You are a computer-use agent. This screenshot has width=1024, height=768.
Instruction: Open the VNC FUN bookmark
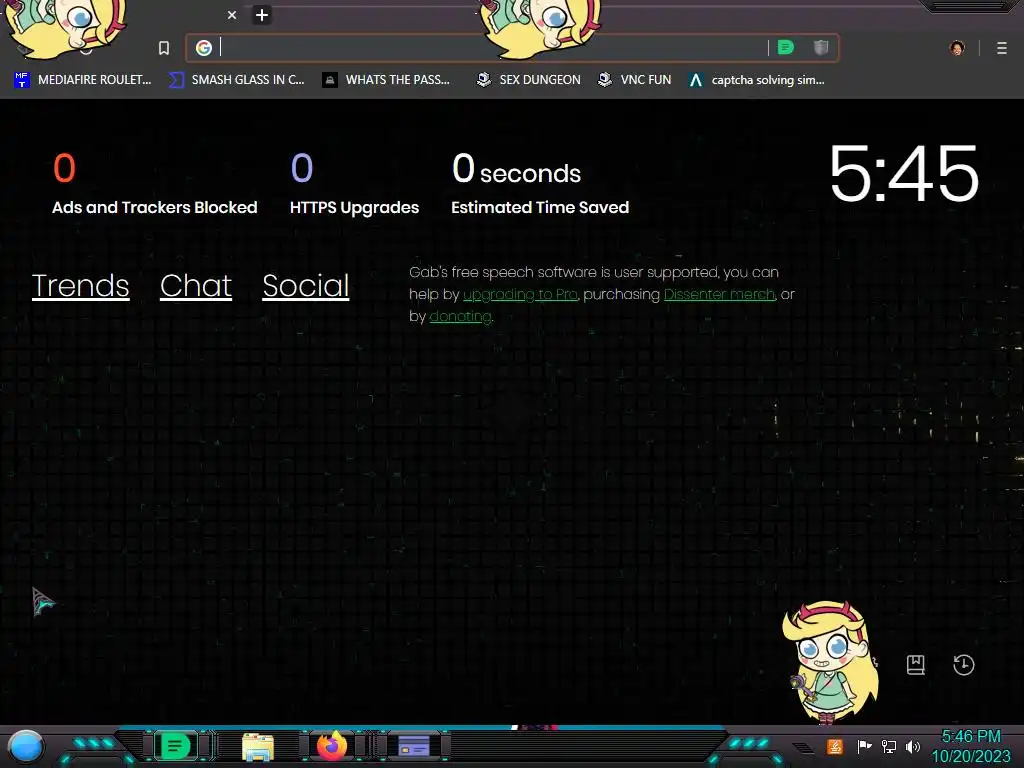pos(635,80)
